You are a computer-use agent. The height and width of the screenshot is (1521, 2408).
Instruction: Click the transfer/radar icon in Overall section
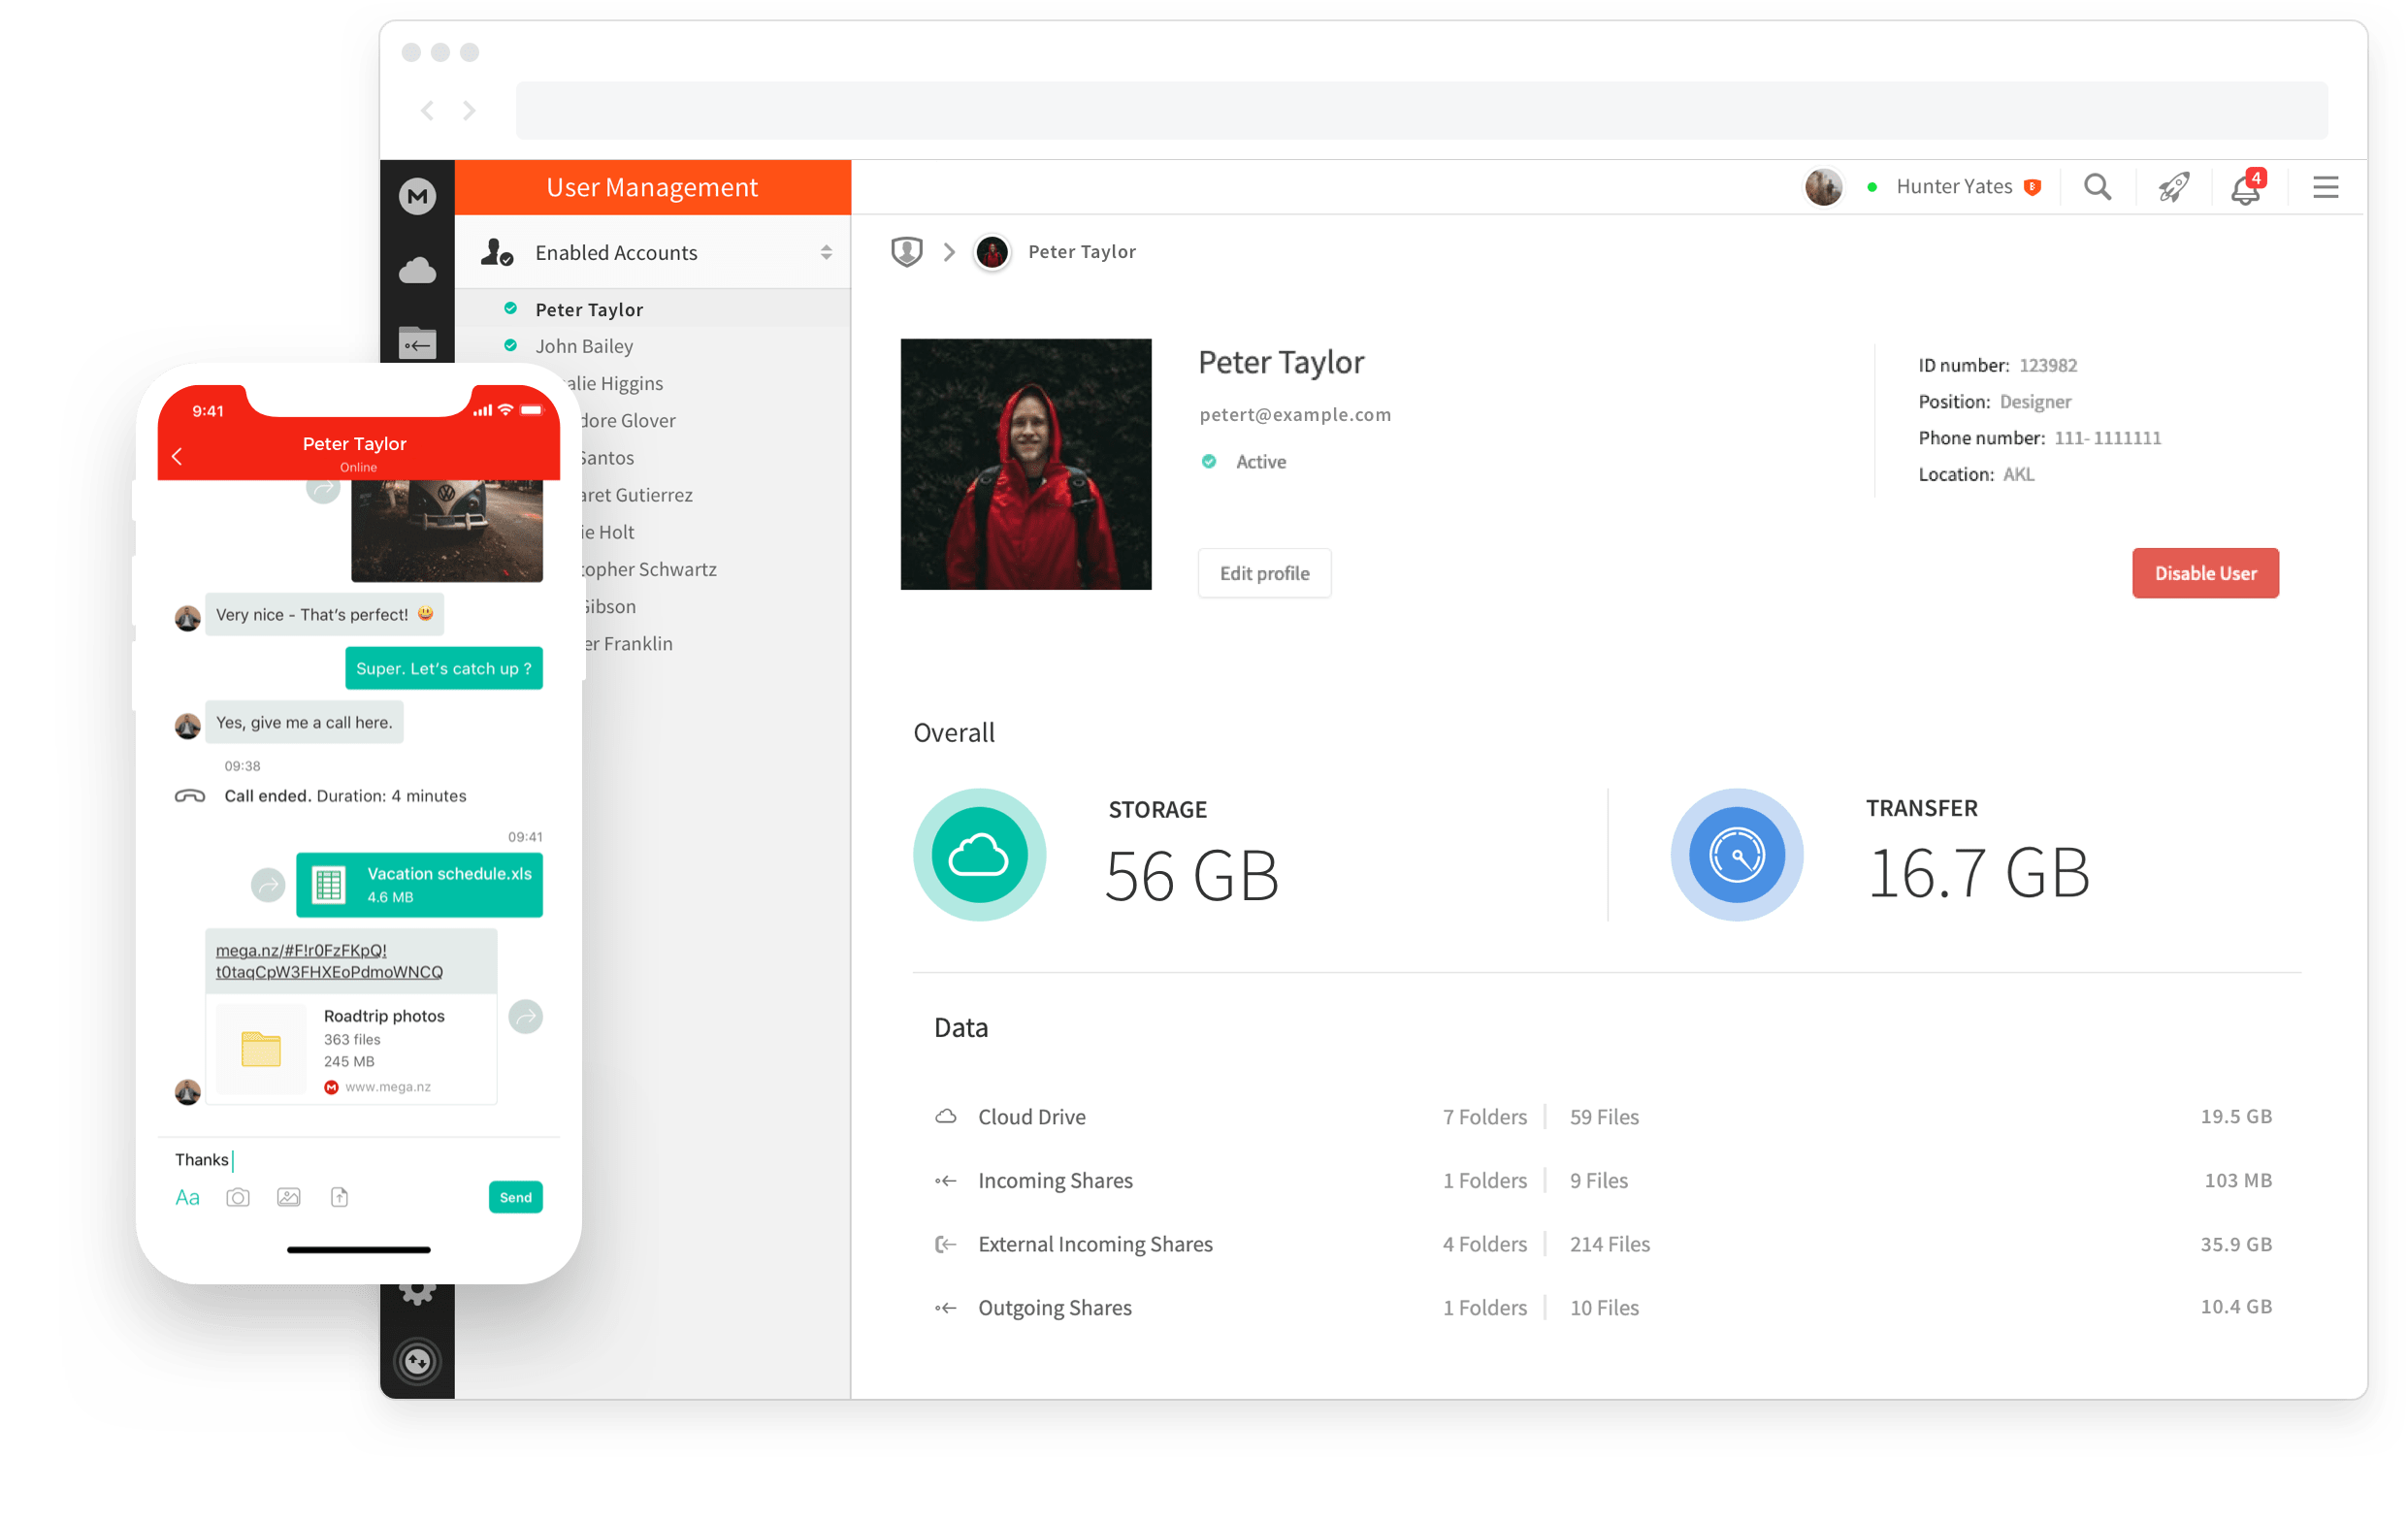[x=1737, y=857]
